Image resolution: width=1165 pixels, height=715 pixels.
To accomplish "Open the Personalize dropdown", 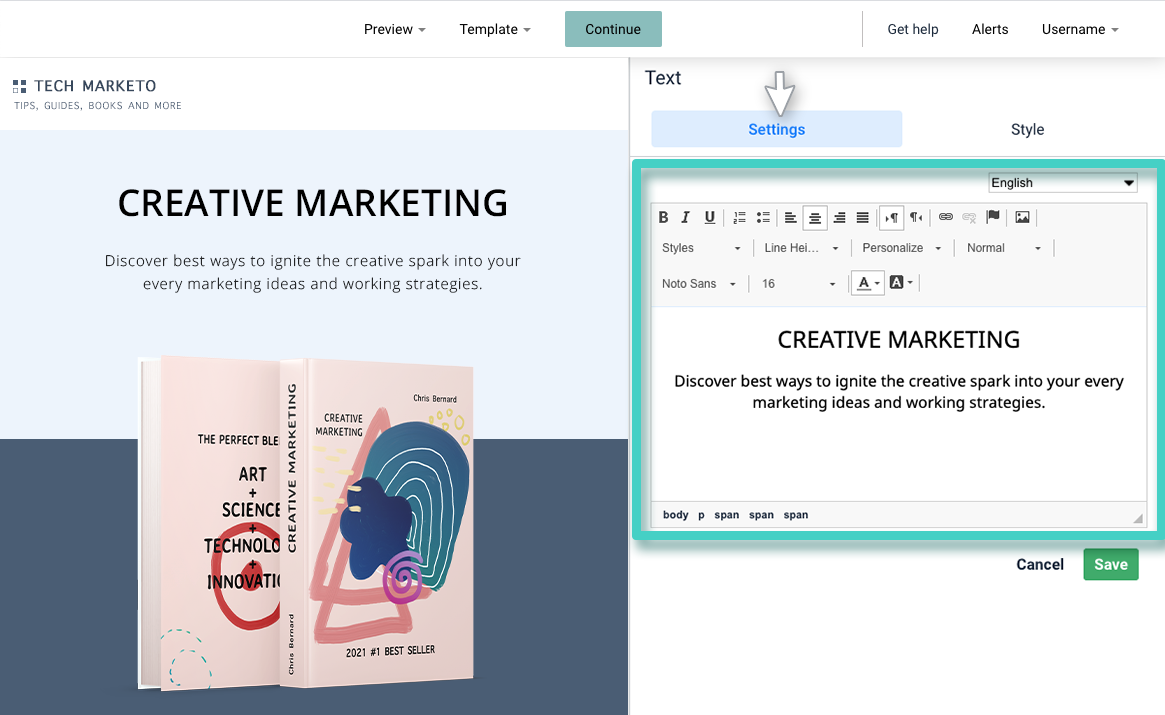I will tap(901, 248).
